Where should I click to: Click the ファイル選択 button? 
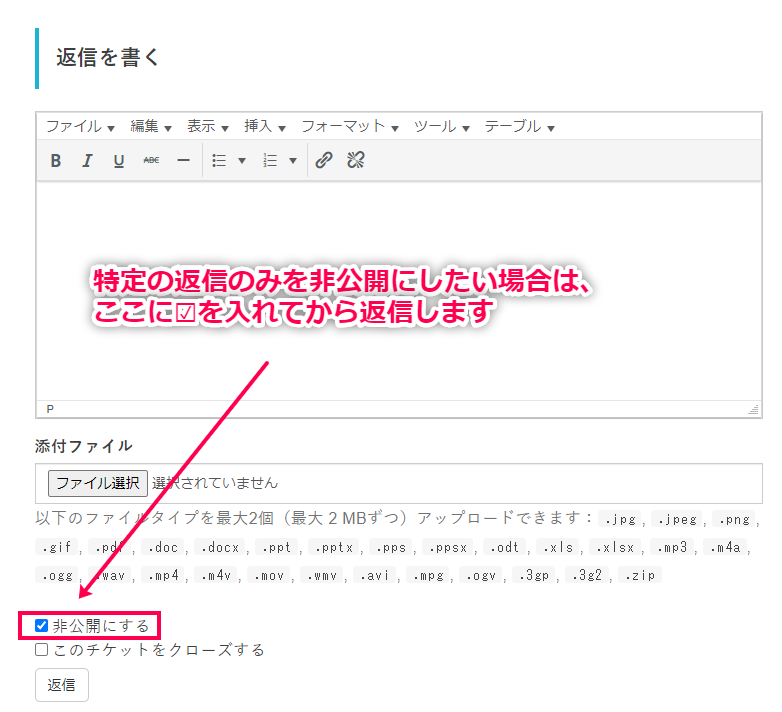(x=98, y=483)
